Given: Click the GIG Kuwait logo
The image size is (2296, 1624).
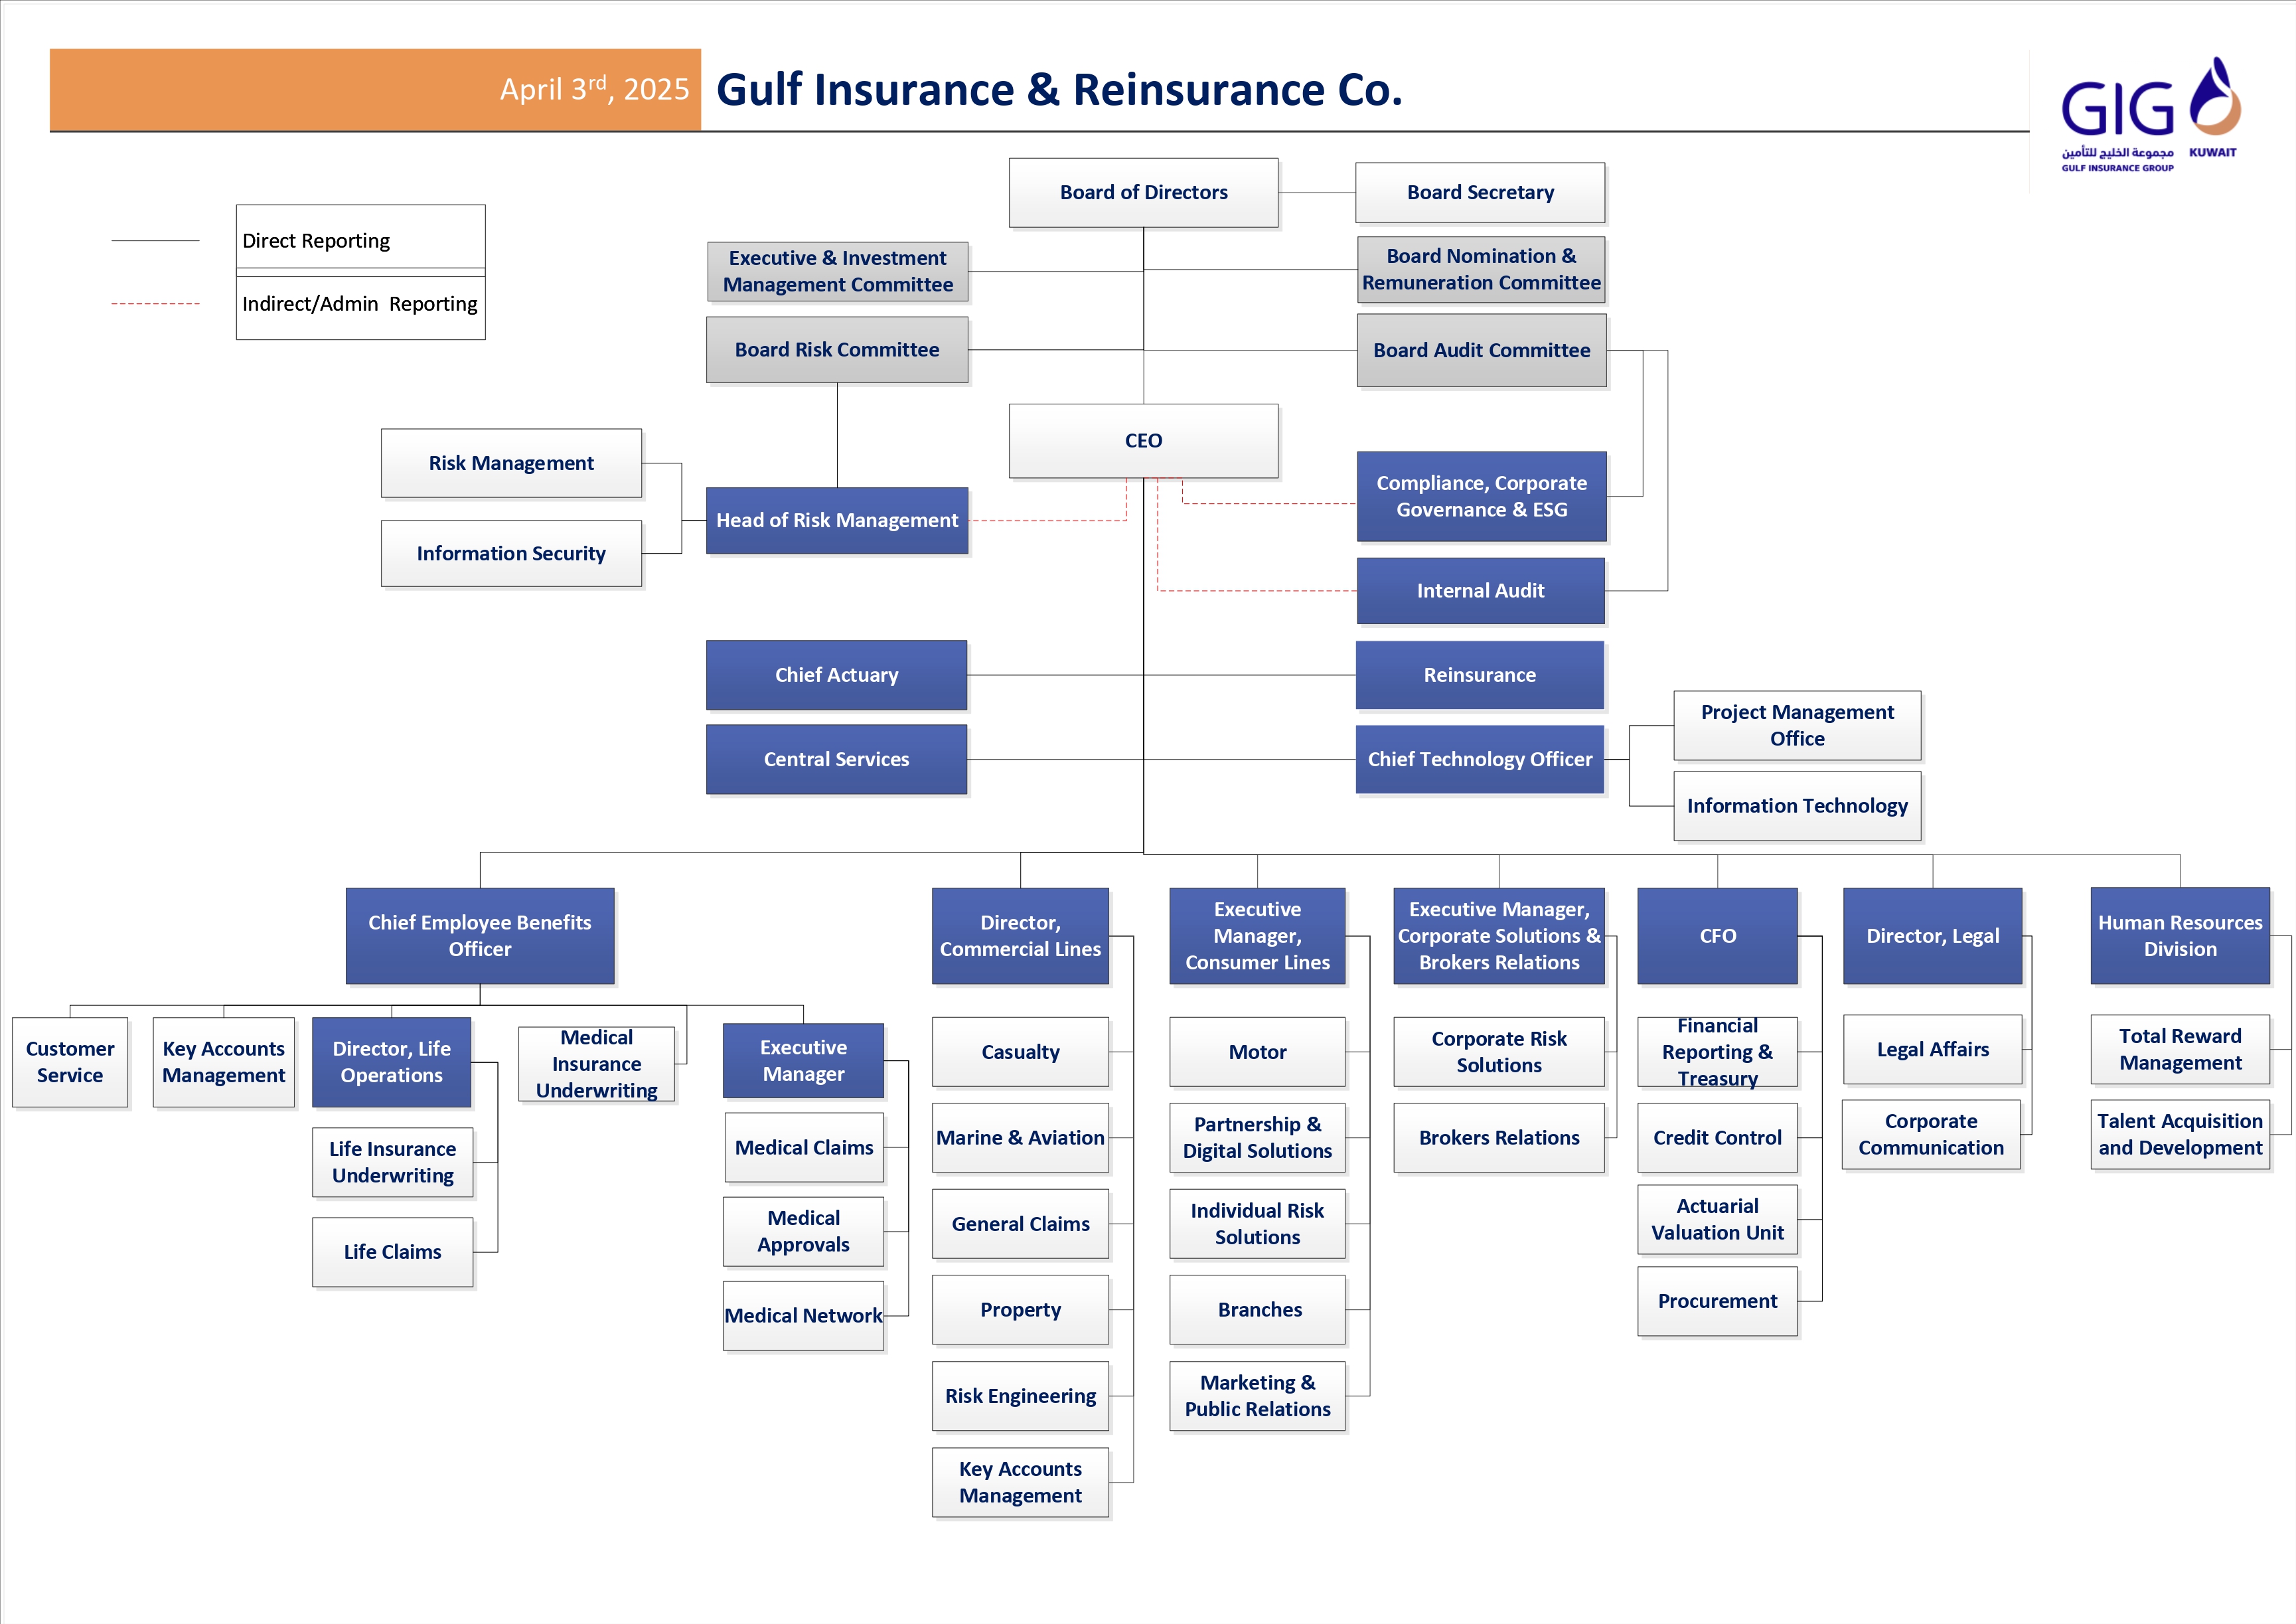Looking at the screenshot, I should [x=2150, y=115].
